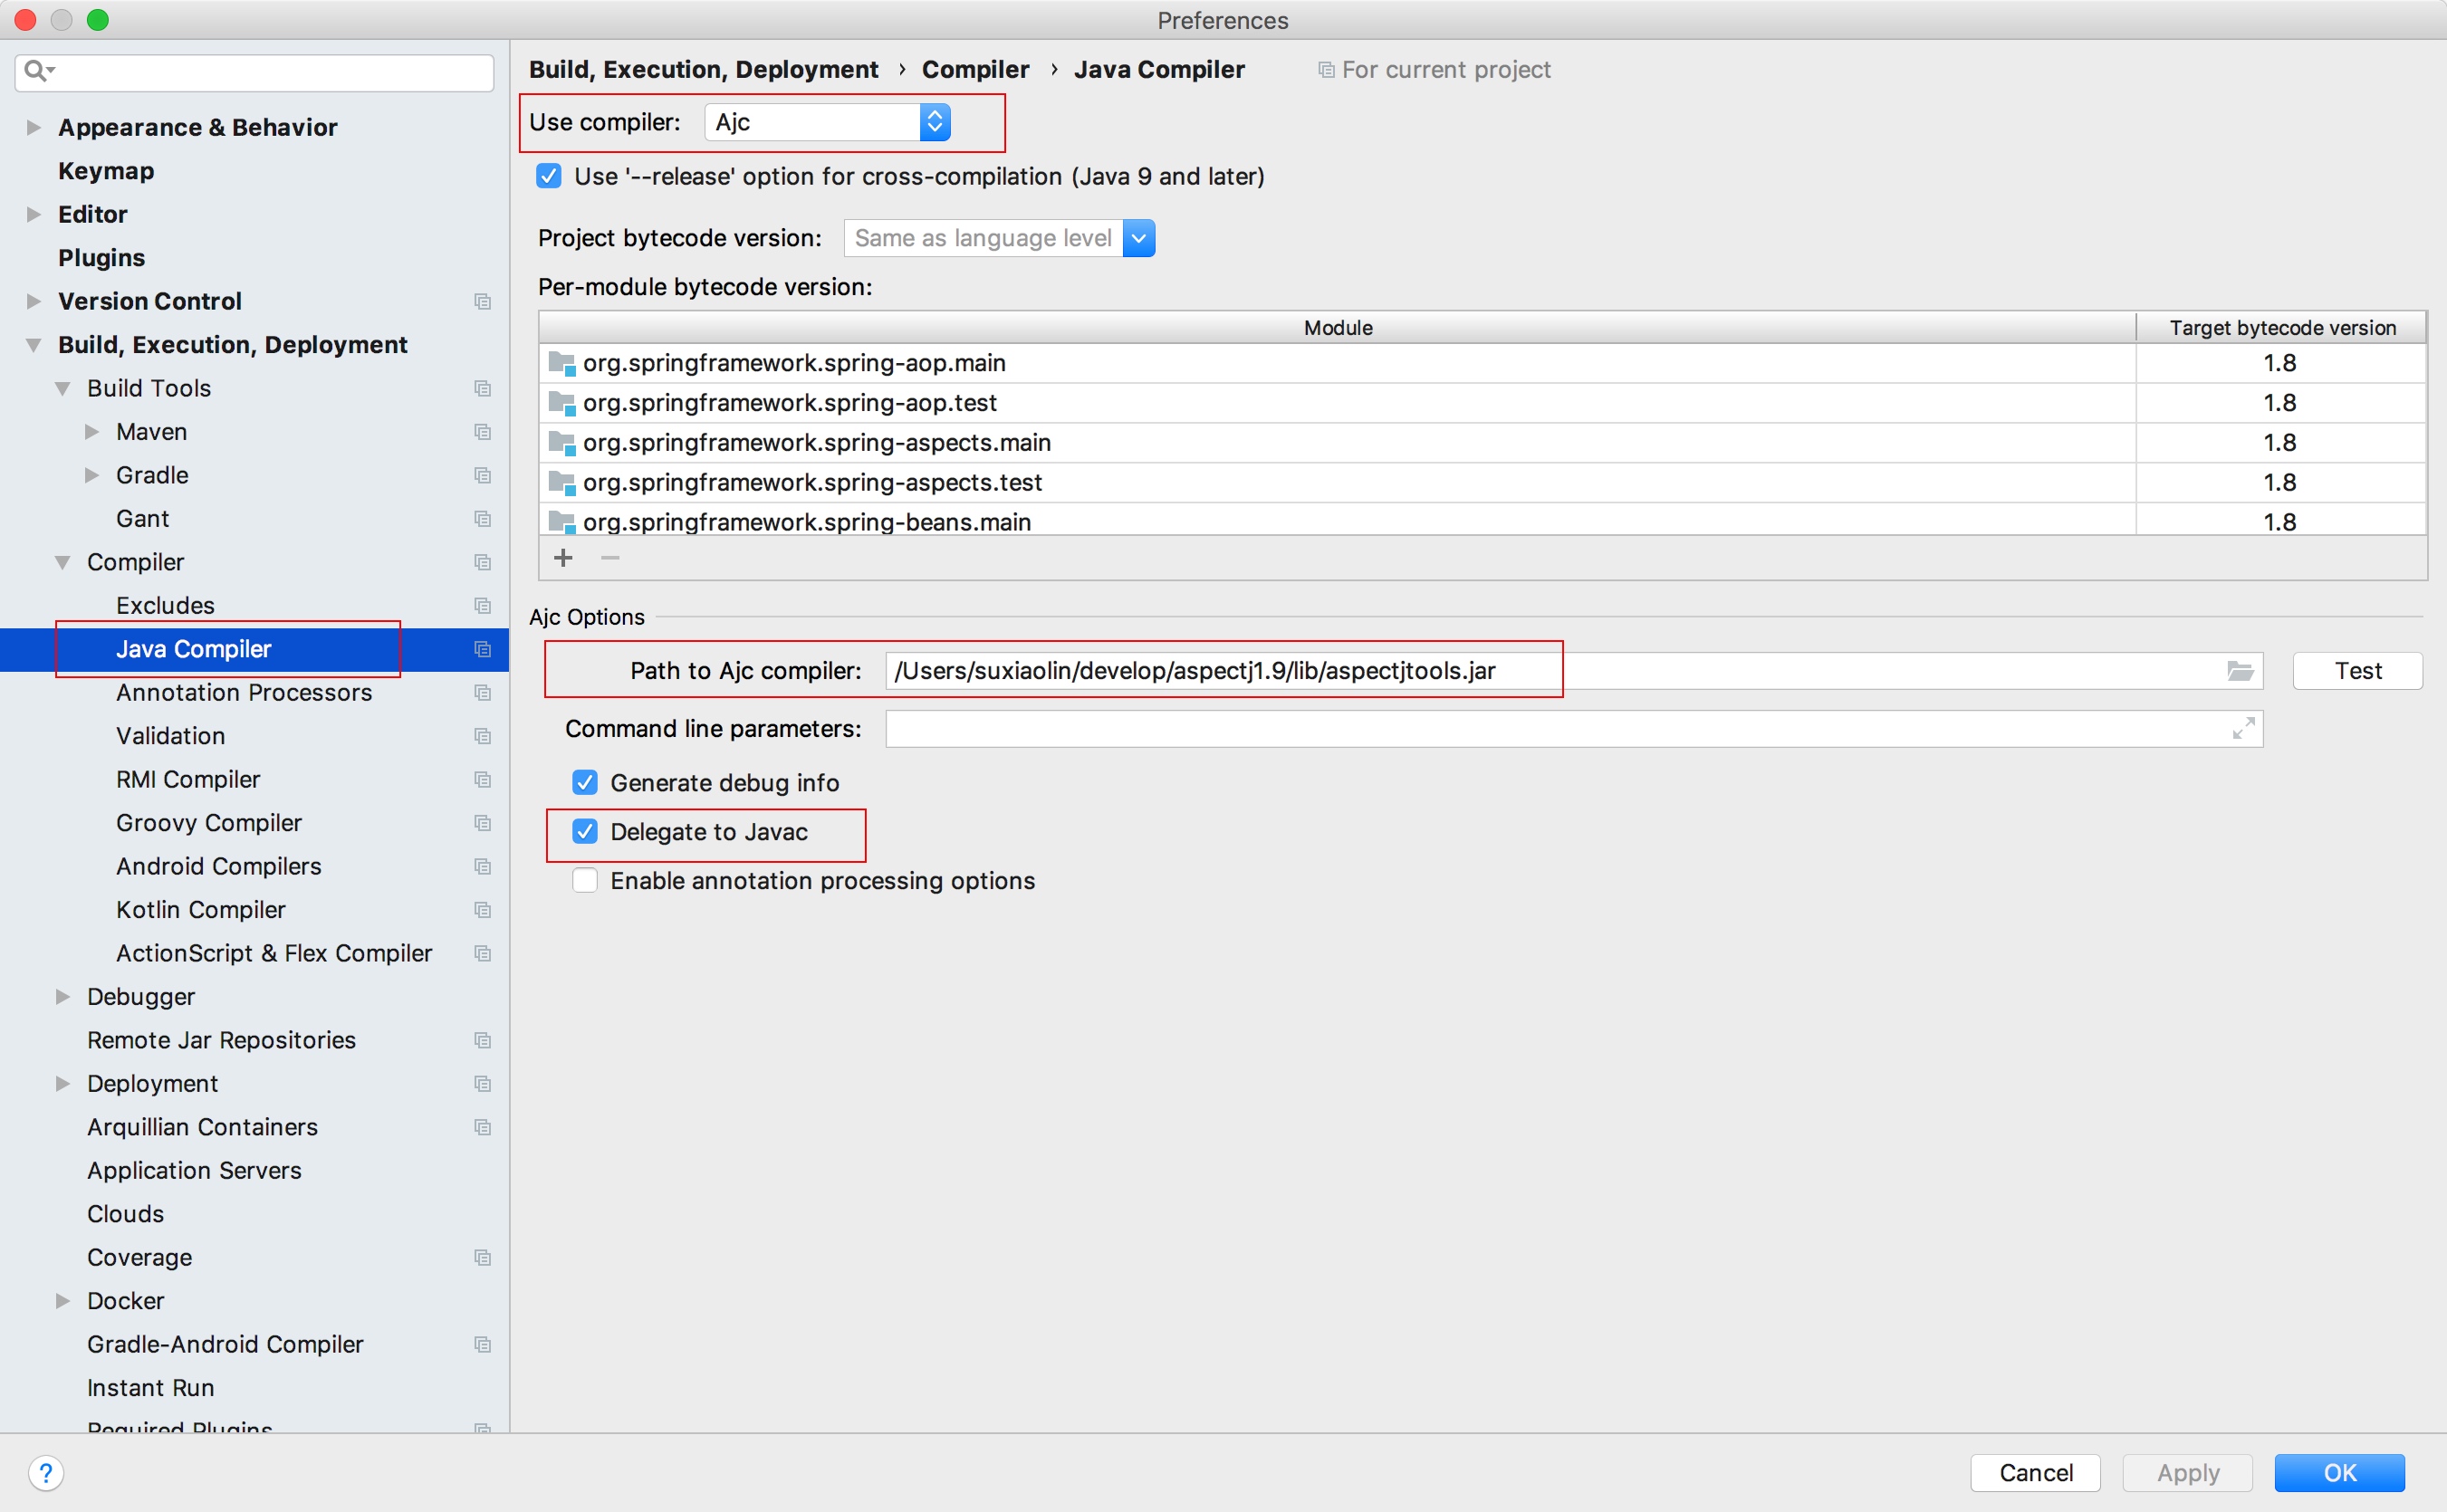Viewport: 2447px width, 1512px height.
Task: Click project-level icon beside Groovy Compiler
Action: coord(483,823)
